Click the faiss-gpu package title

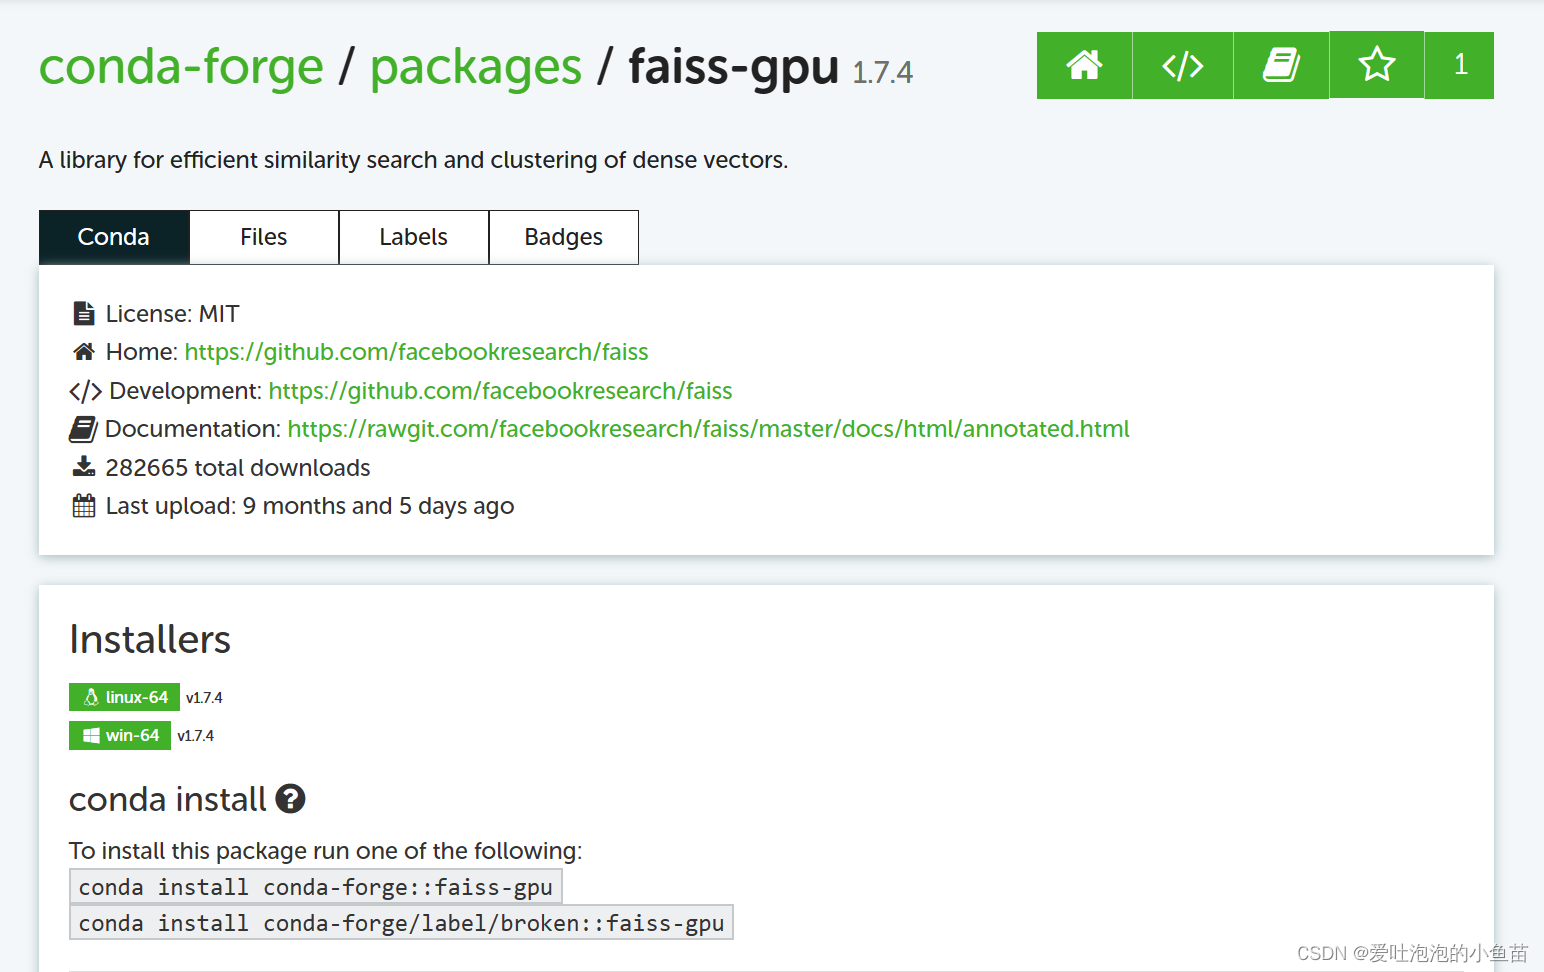733,67
